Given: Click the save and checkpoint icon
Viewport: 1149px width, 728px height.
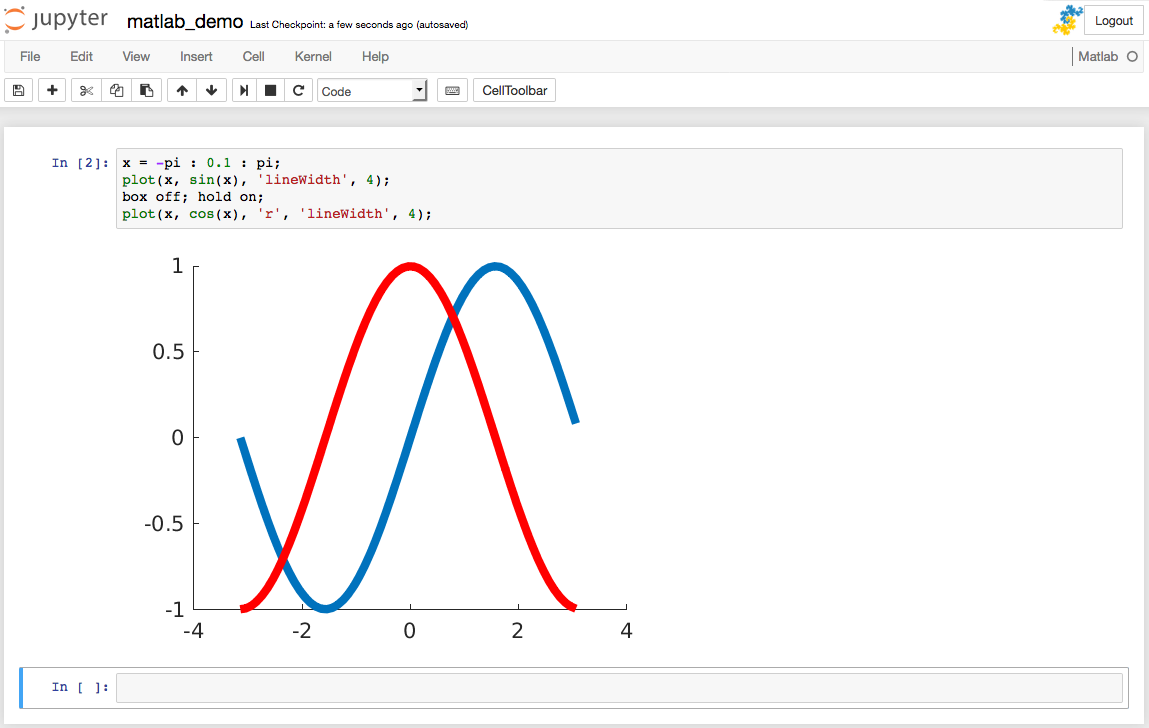Looking at the screenshot, I should 18,91.
